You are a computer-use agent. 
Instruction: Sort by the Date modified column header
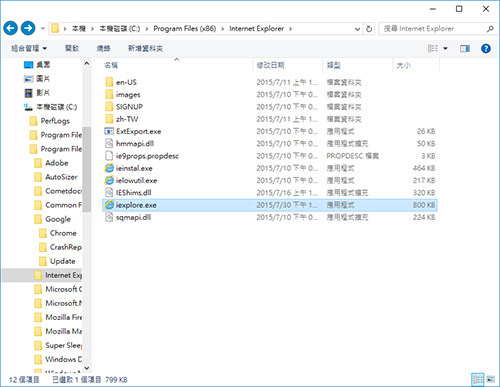coord(288,65)
